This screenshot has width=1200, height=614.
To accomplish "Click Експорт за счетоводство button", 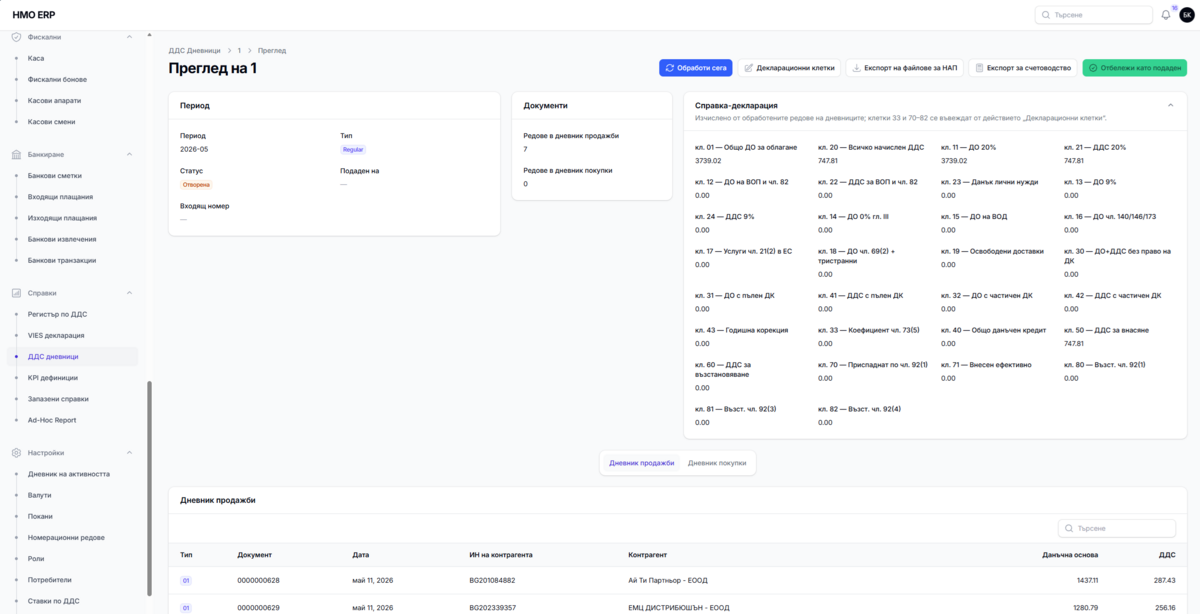I will [x=1022, y=68].
